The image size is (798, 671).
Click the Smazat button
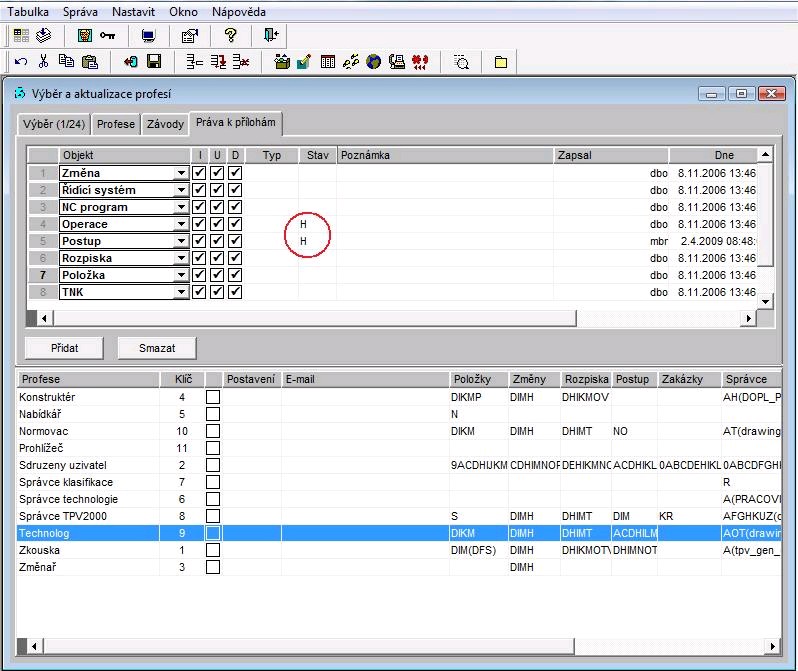[x=157, y=348]
